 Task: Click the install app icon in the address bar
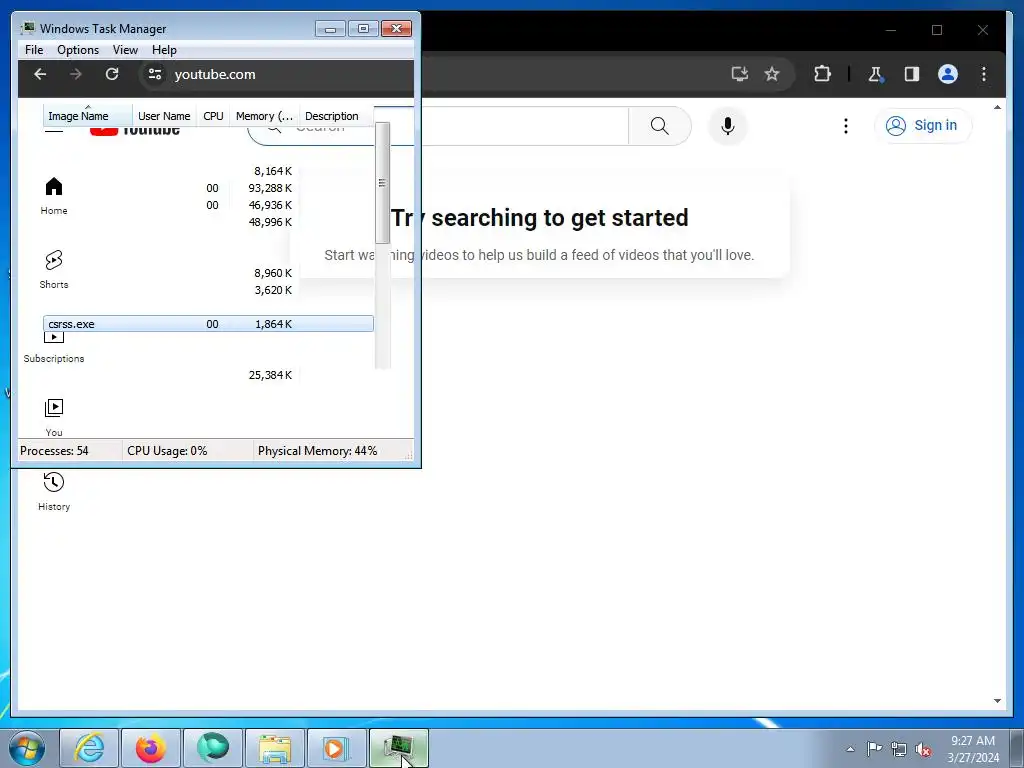[x=739, y=74]
